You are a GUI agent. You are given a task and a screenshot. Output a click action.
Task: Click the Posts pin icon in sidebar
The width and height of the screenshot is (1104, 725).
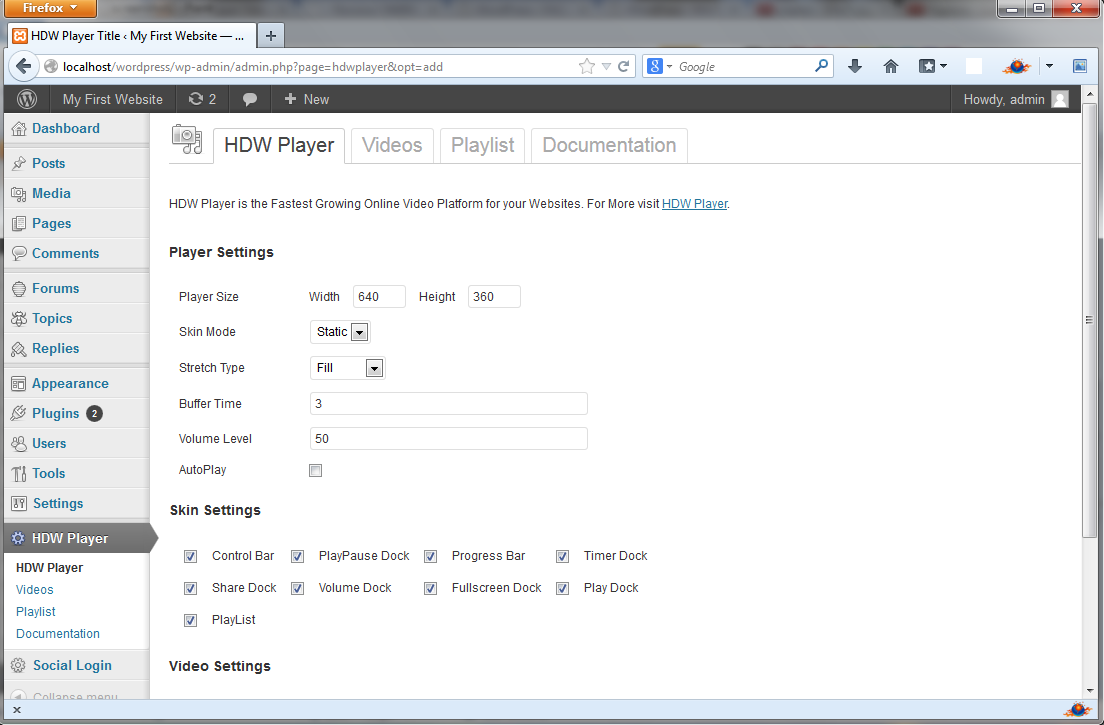pos(19,163)
